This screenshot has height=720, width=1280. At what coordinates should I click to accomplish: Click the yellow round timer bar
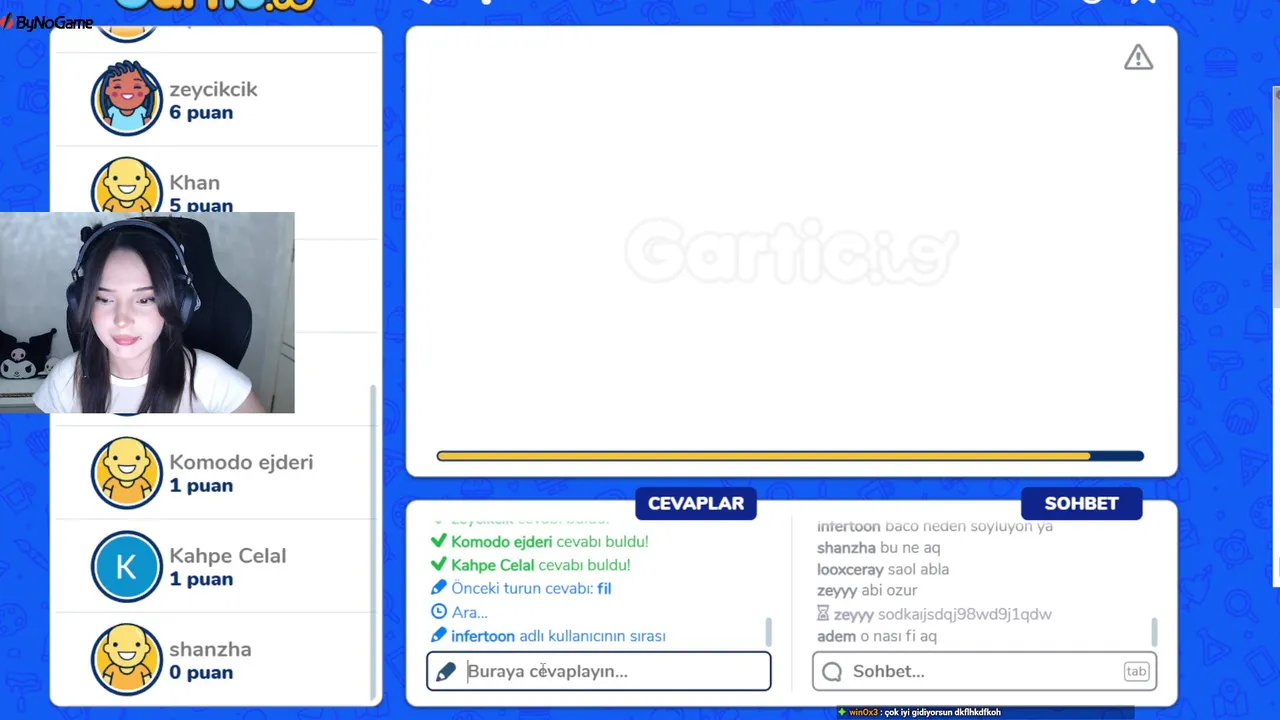coord(790,456)
